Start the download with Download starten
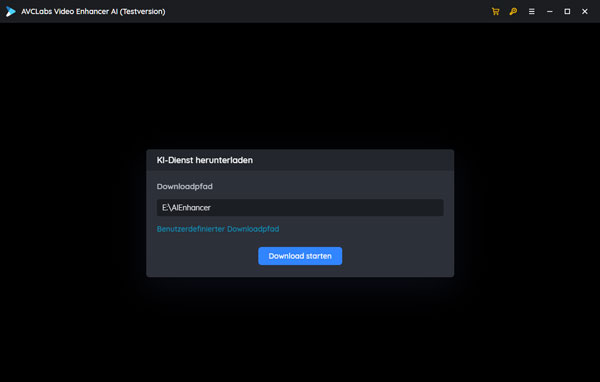The height and width of the screenshot is (382, 600). click(x=300, y=256)
